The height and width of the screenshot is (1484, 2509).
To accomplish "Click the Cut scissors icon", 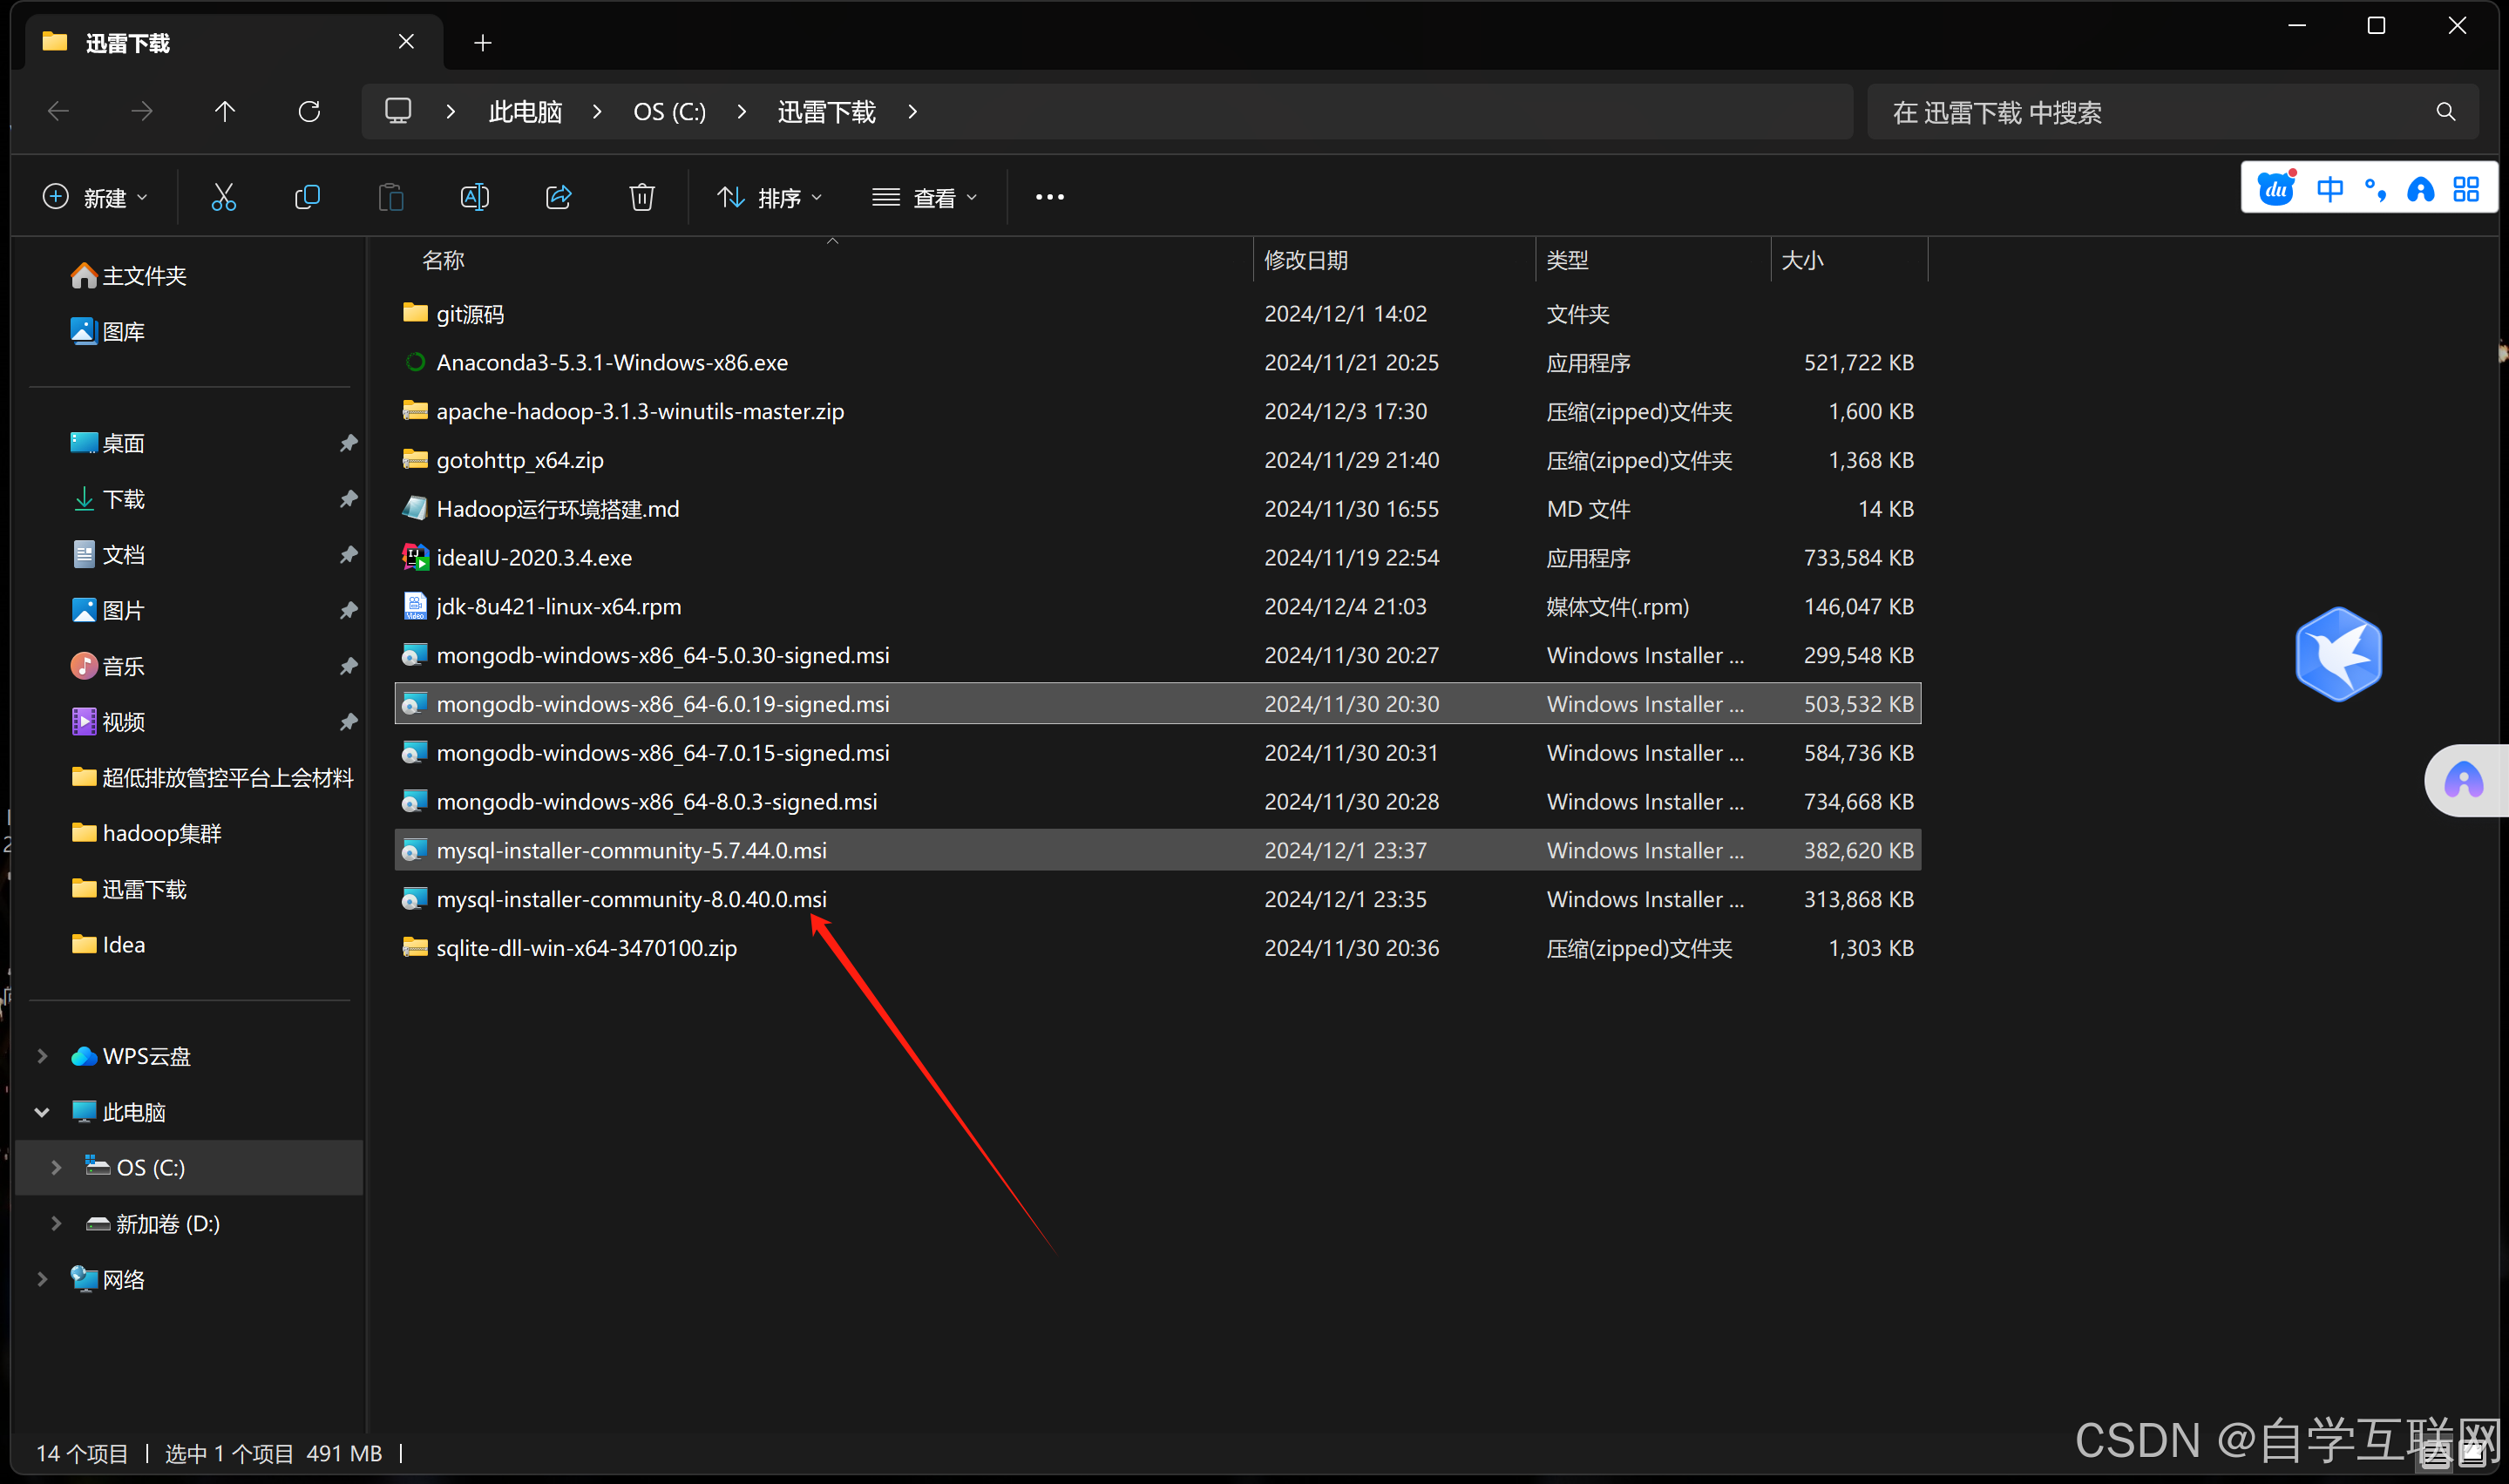I will click(224, 197).
